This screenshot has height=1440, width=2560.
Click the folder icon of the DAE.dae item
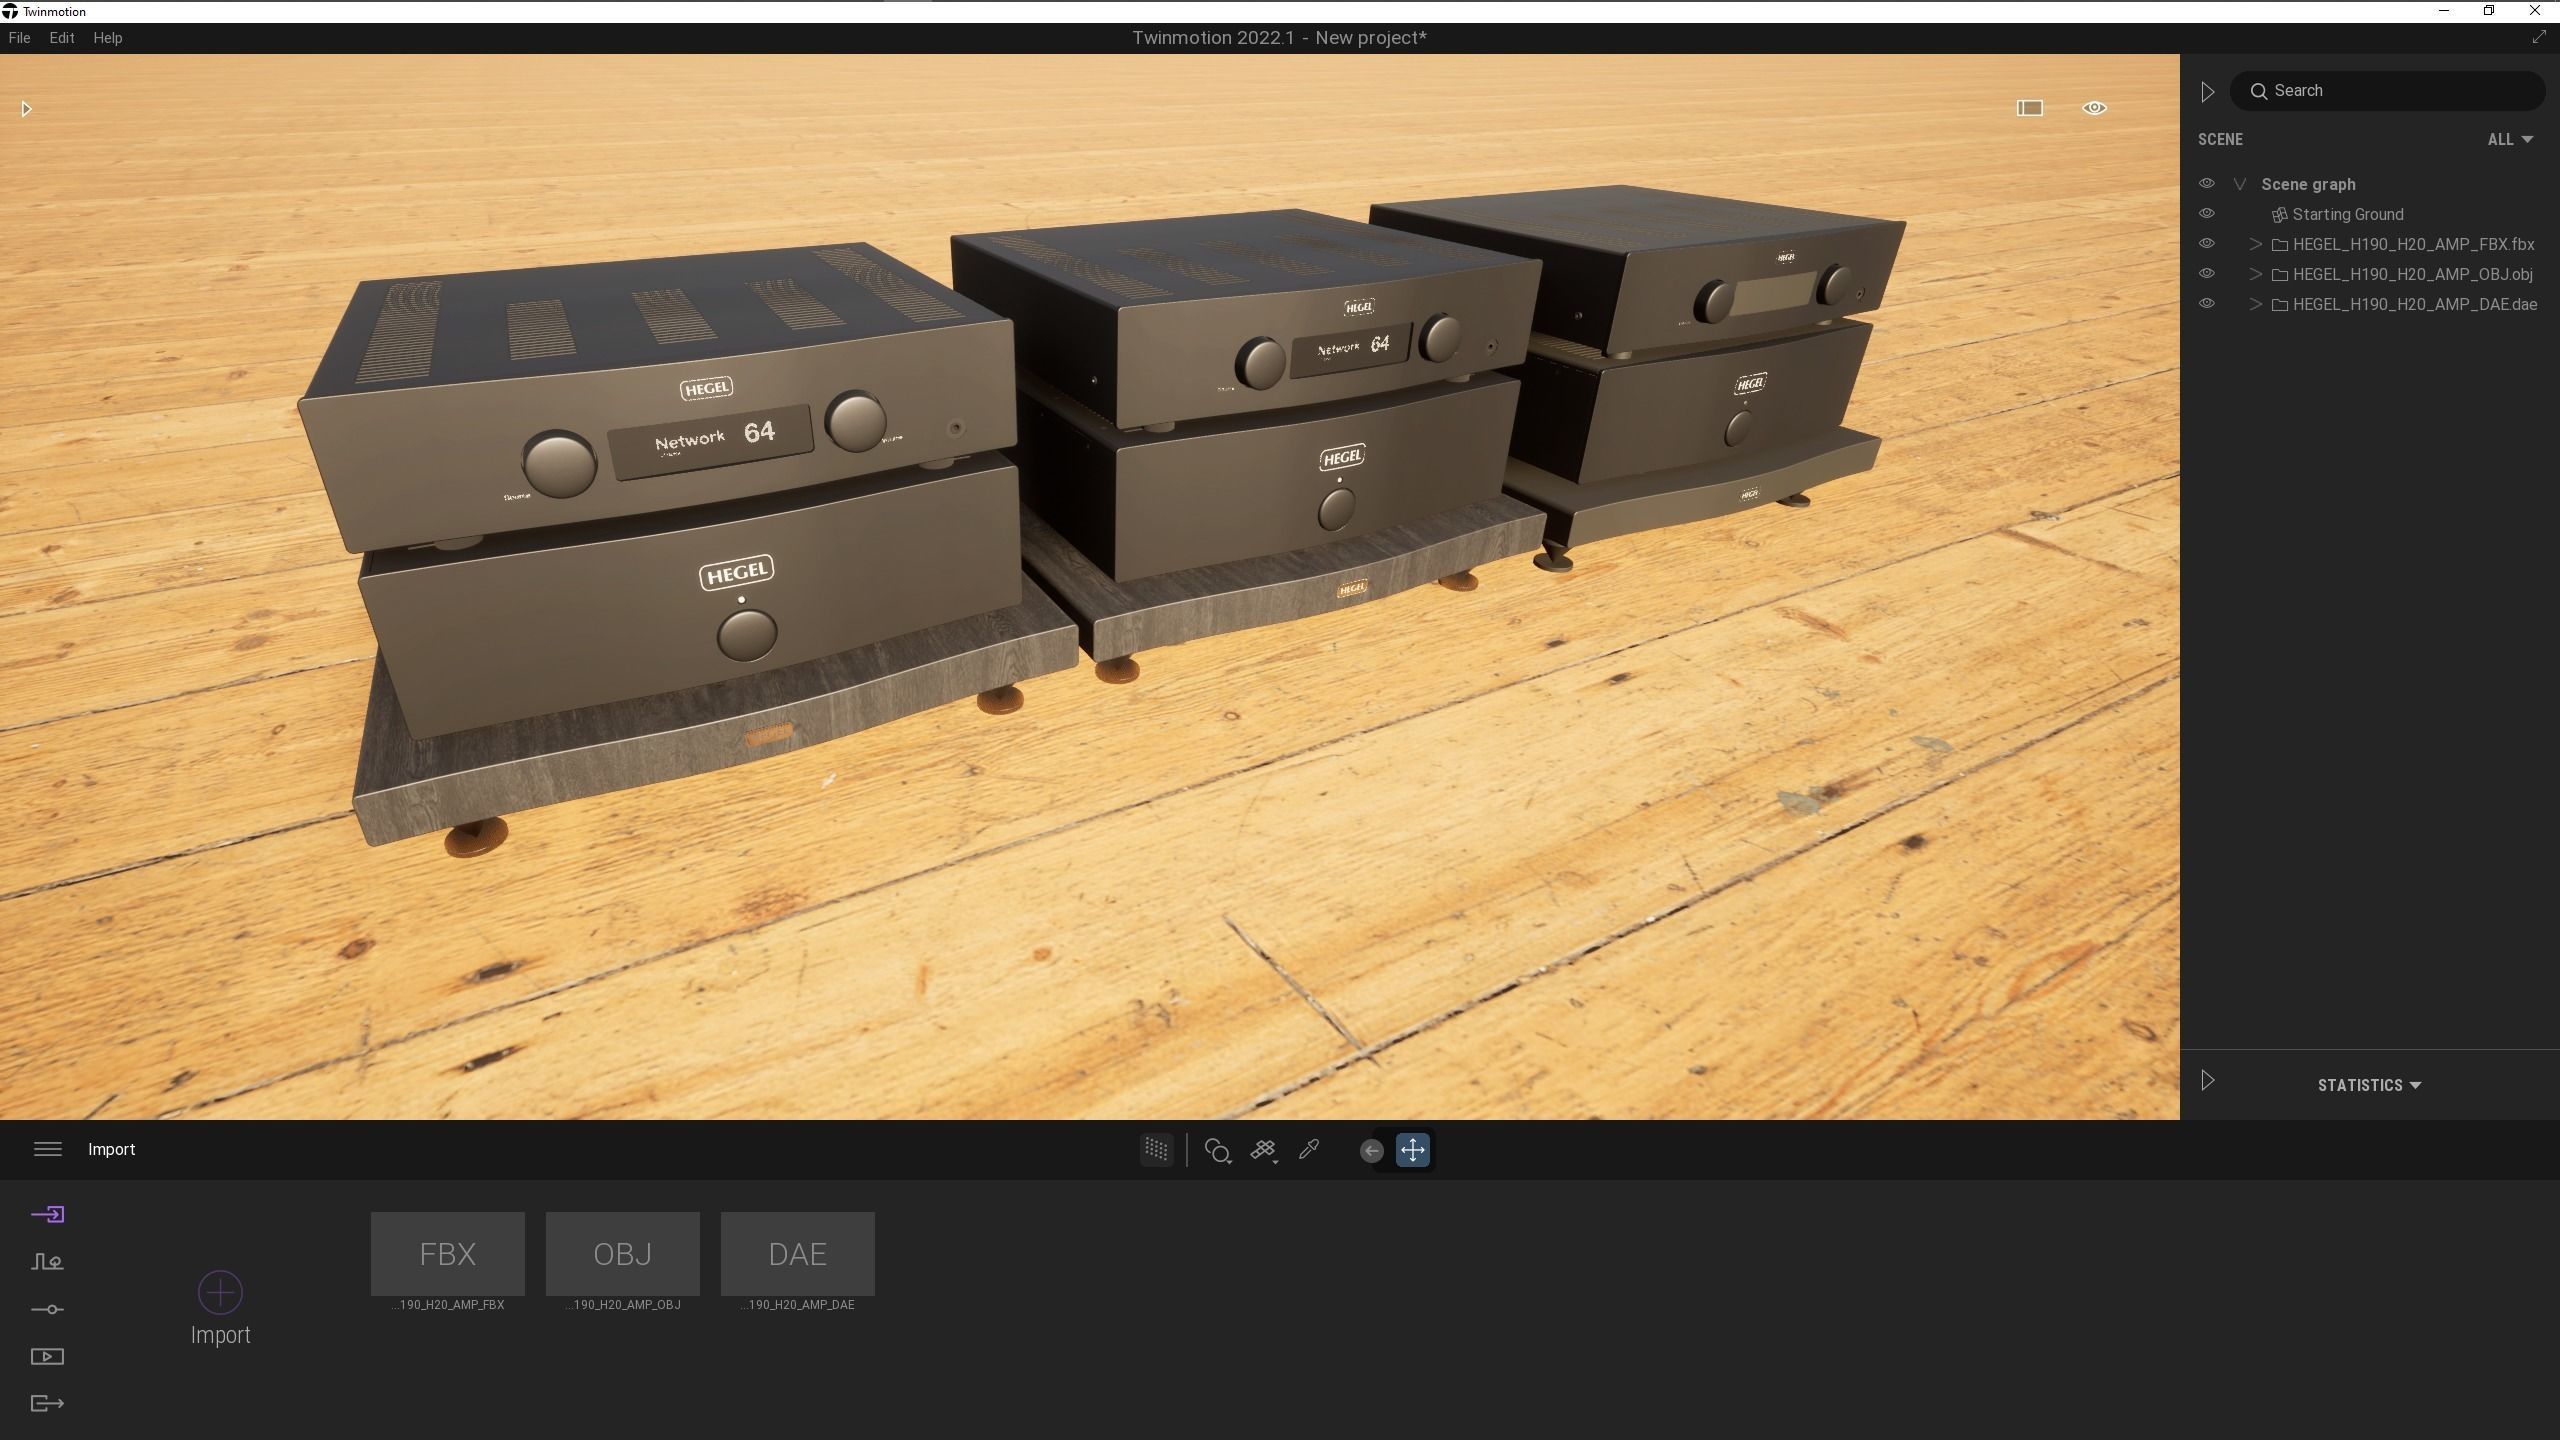click(2280, 305)
